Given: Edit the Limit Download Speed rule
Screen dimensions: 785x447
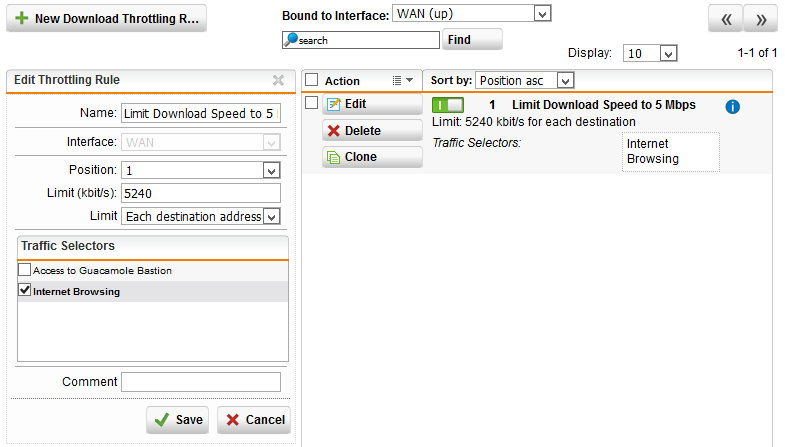Looking at the screenshot, I should tap(372, 104).
